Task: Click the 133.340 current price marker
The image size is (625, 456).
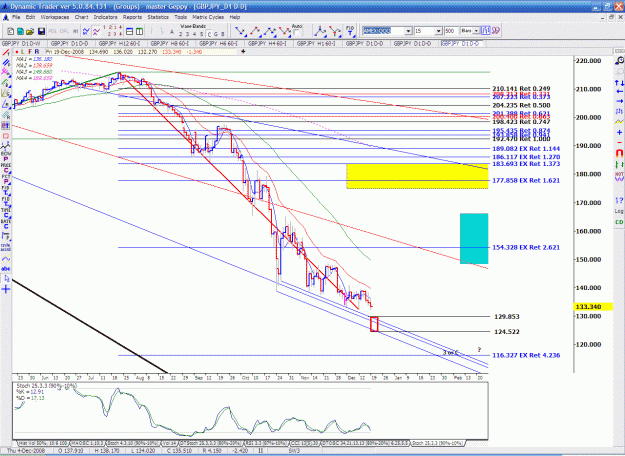Action: click(x=593, y=307)
